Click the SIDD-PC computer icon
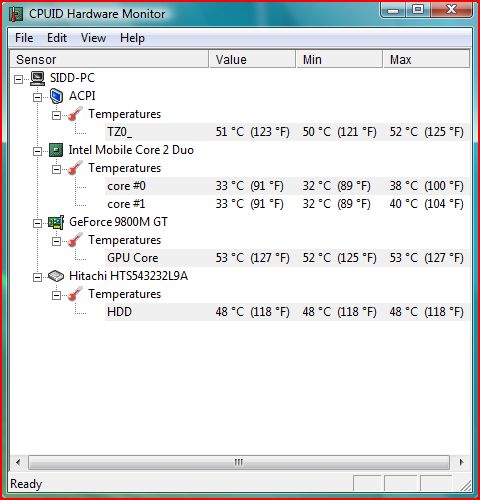Screen dimensions: 480x500 click(37, 78)
